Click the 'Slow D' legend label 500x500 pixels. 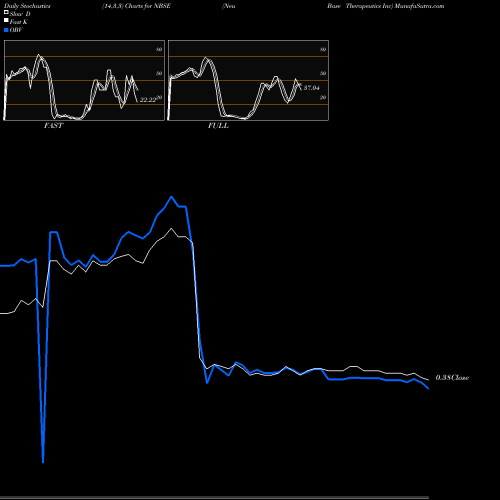tap(20, 14)
